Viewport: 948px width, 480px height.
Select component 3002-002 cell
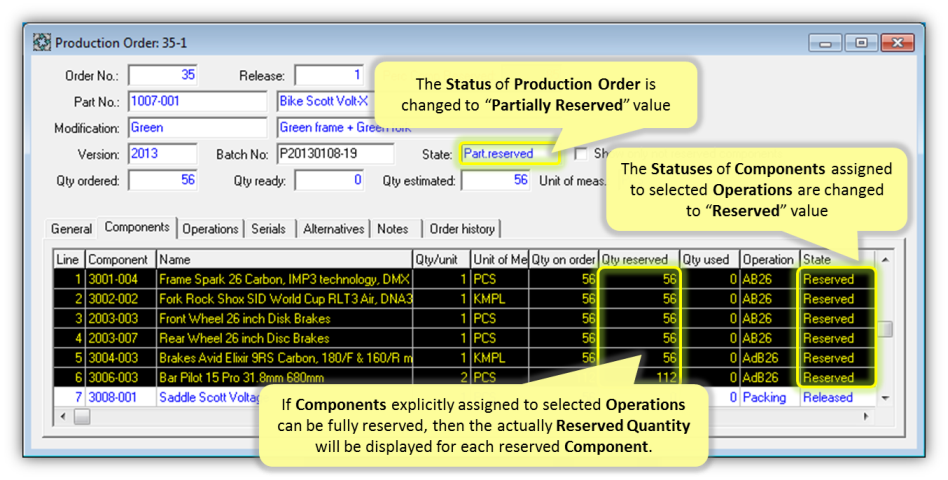[121, 299]
